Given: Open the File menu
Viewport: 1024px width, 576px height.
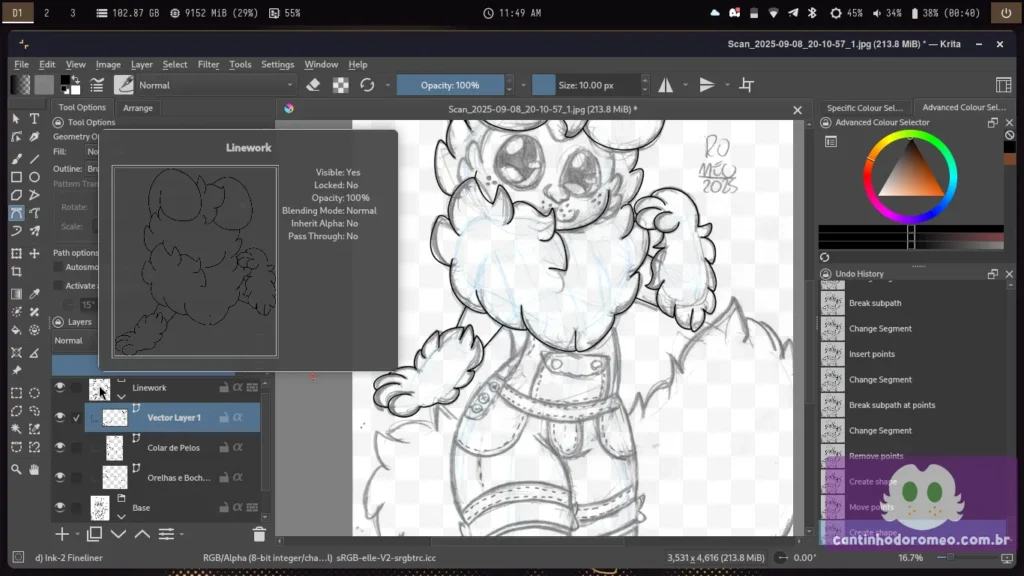Looking at the screenshot, I should pyautogui.click(x=22, y=64).
